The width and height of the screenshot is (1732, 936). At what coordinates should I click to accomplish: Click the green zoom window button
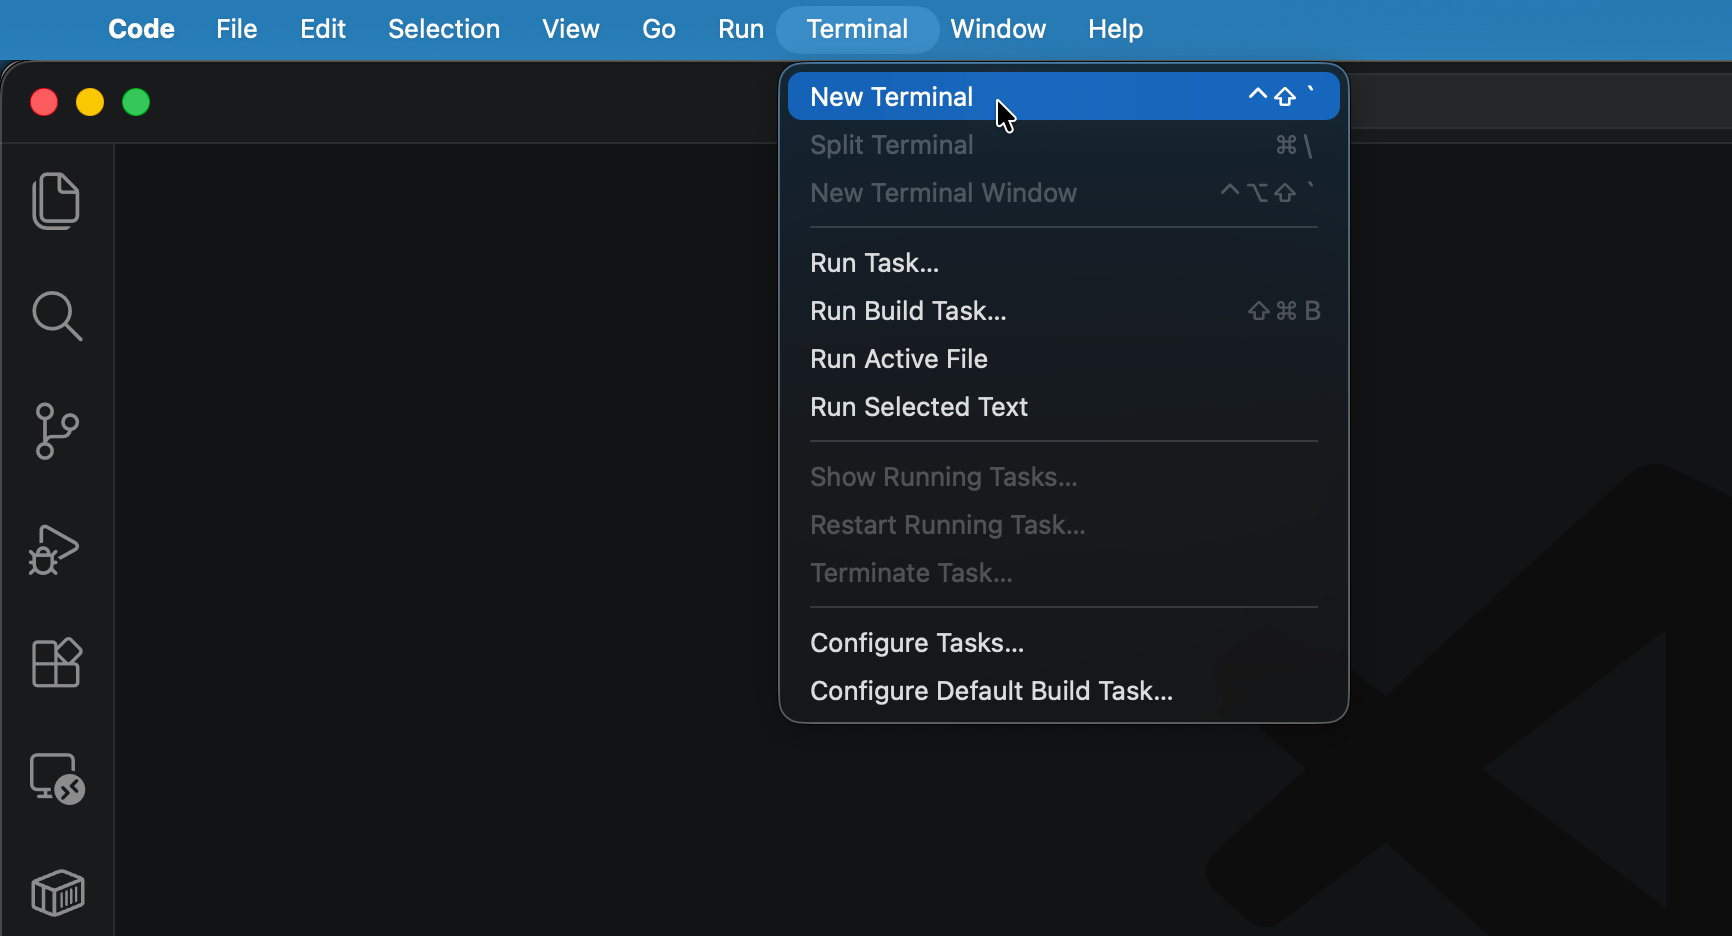(136, 102)
